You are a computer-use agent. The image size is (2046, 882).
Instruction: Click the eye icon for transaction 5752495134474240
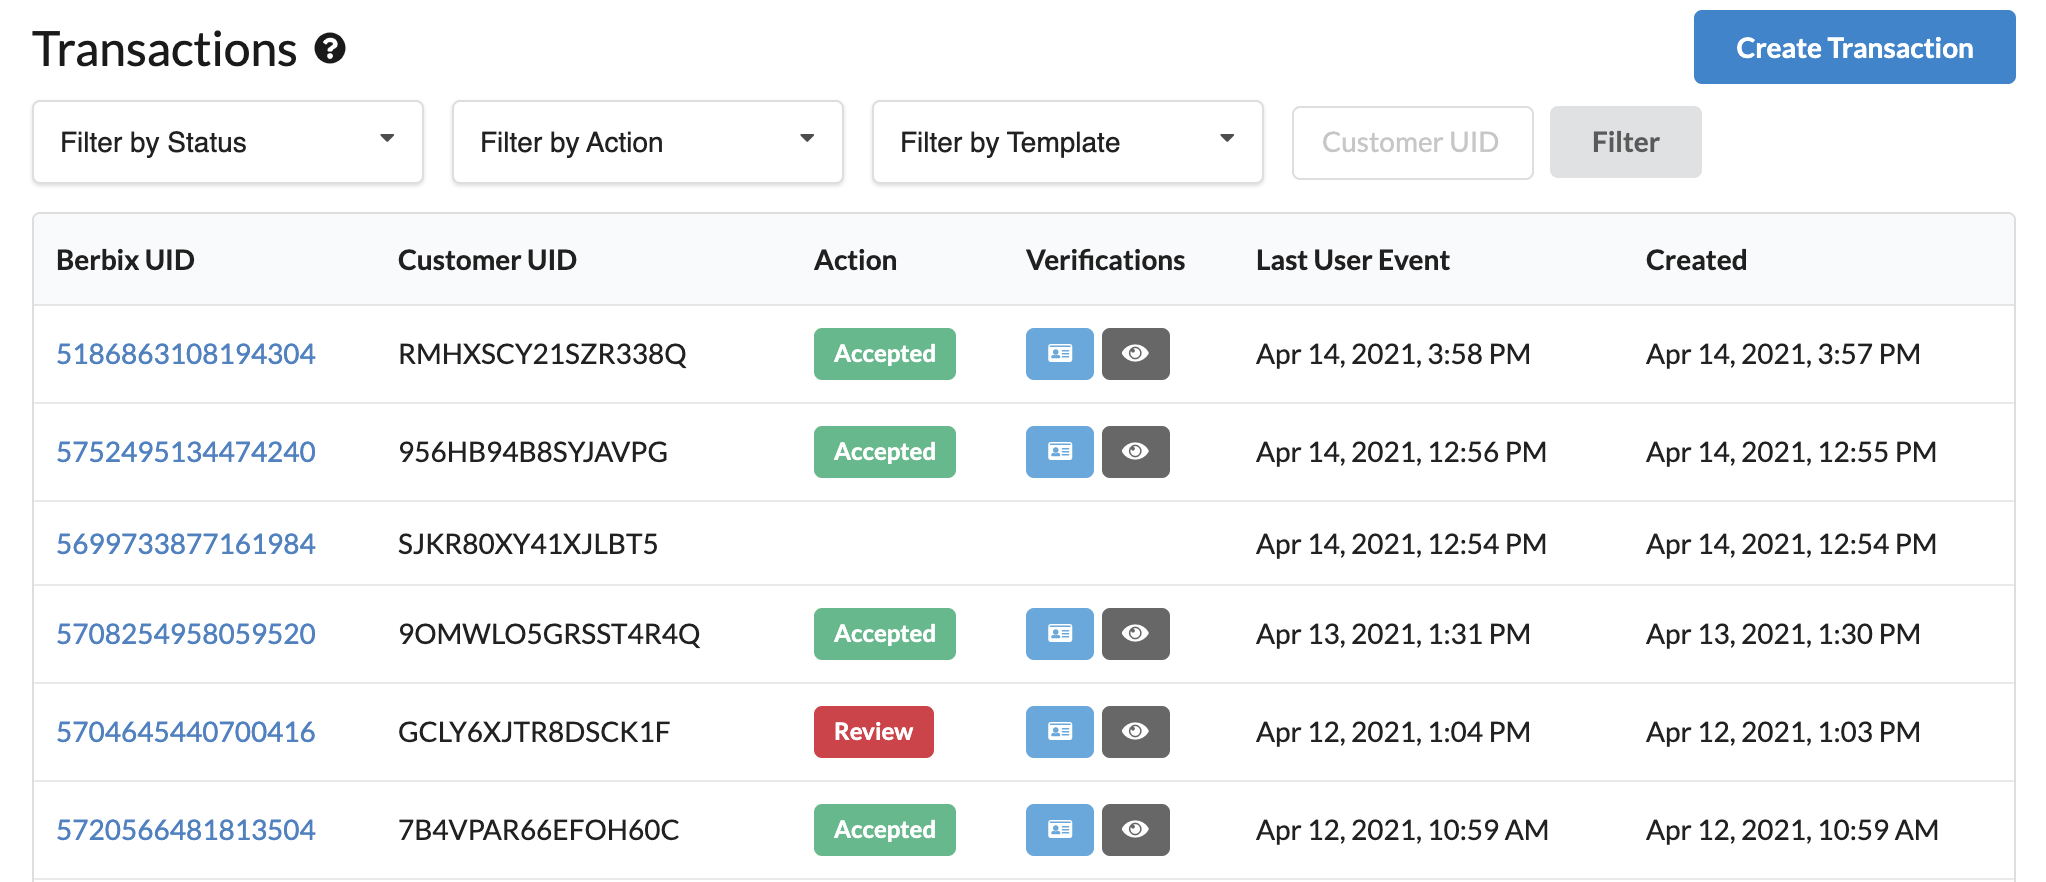coord(1135,452)
